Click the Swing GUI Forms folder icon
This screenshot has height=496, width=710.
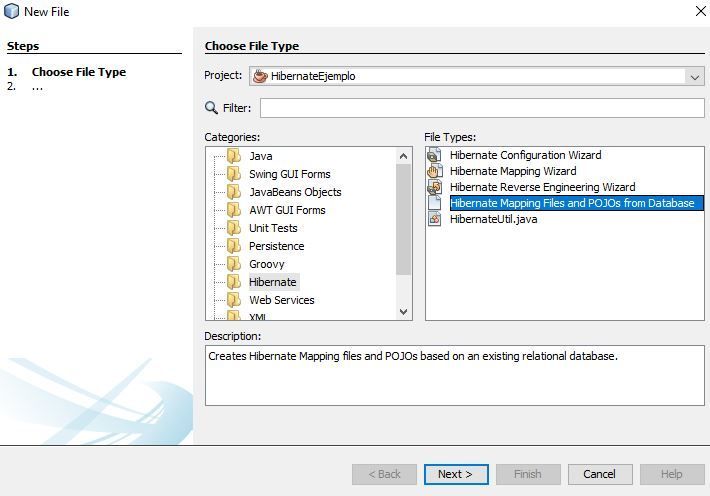(234, 174)
